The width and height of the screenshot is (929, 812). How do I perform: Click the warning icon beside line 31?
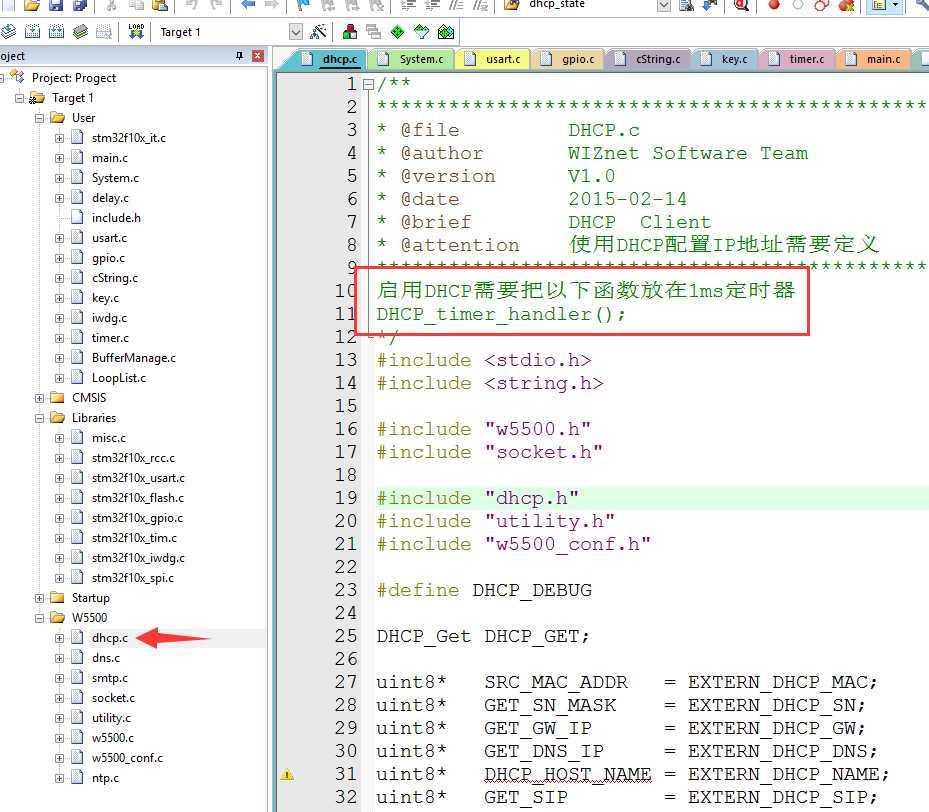(x=287, y=774)
